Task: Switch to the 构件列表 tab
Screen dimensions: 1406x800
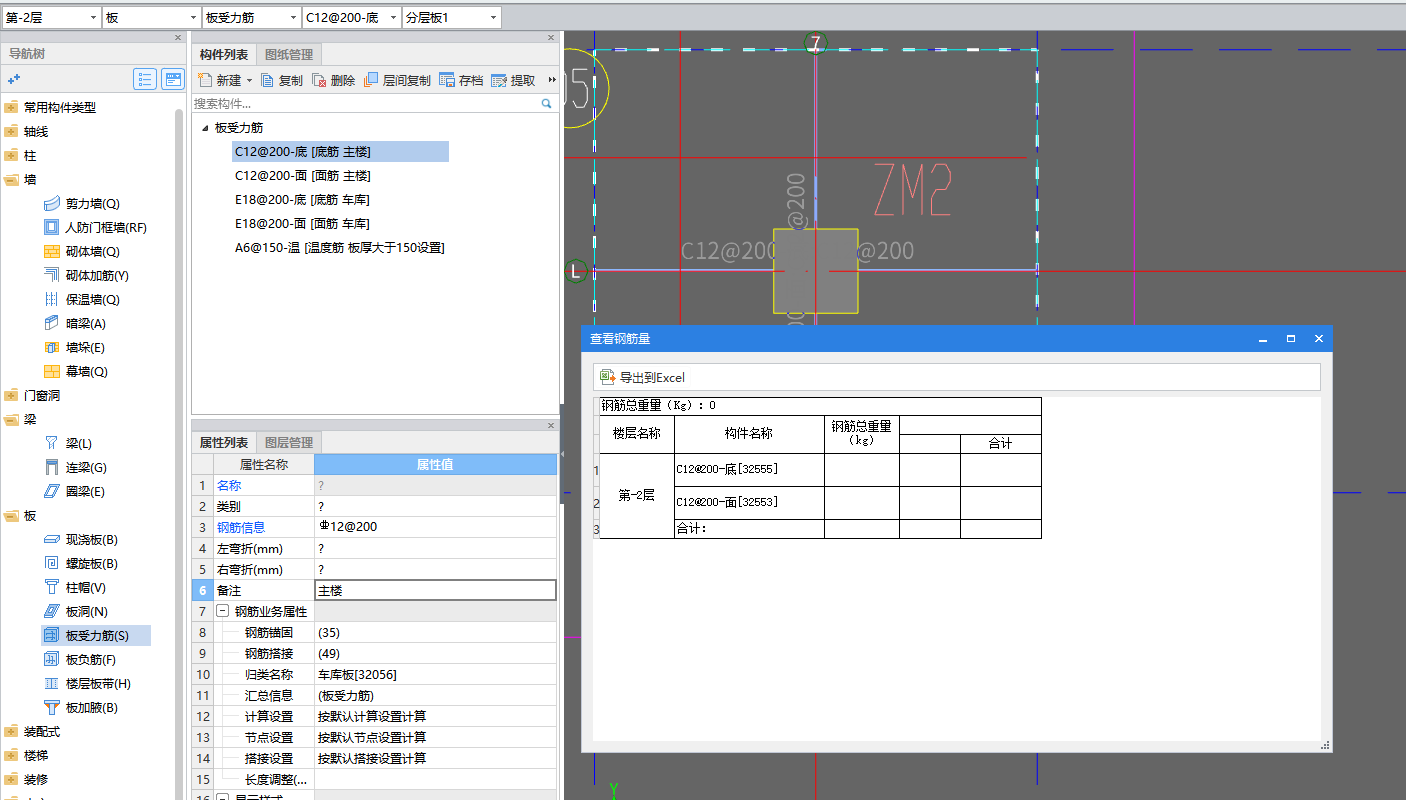Action: [x=223, y=55]
